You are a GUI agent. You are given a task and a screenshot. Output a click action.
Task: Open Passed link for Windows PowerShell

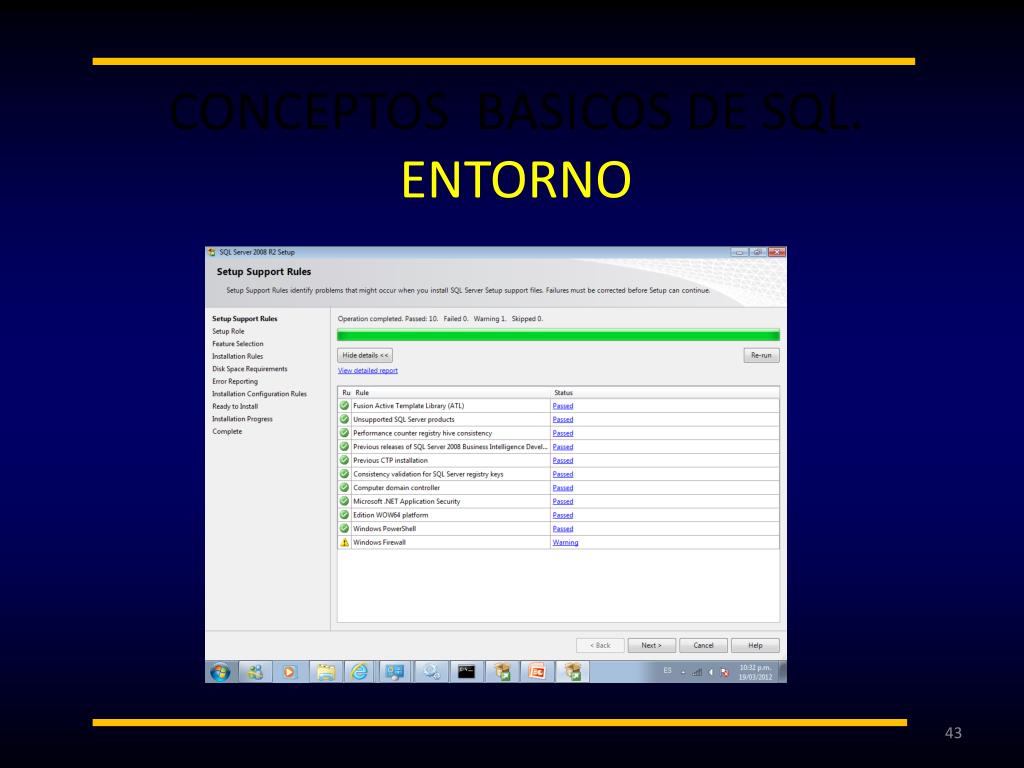coord(562,529)
